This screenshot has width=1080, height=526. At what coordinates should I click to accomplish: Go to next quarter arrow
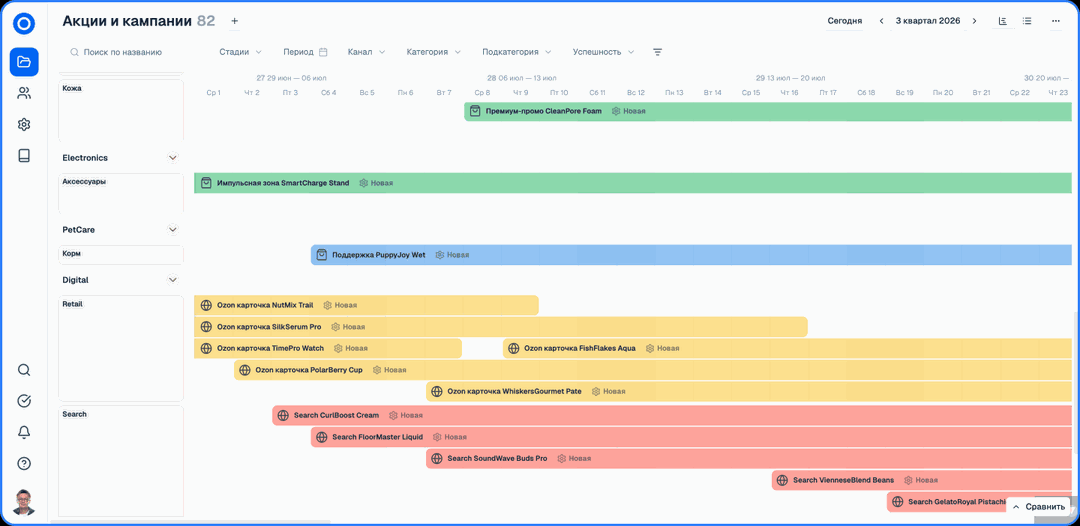click(974, 21)
